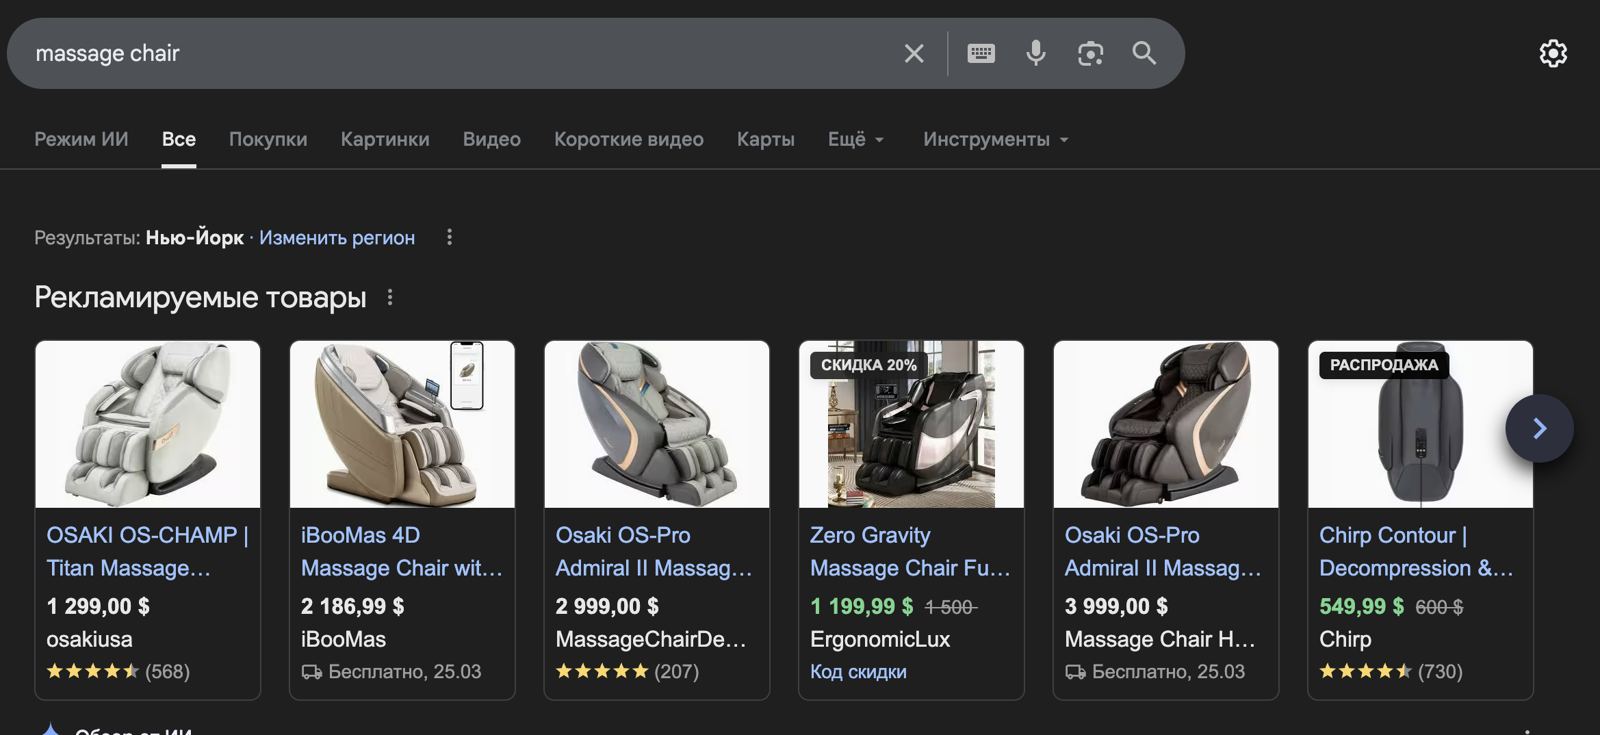Click the Osaki 3 999,00 $ chair image

coord(1166,424)
